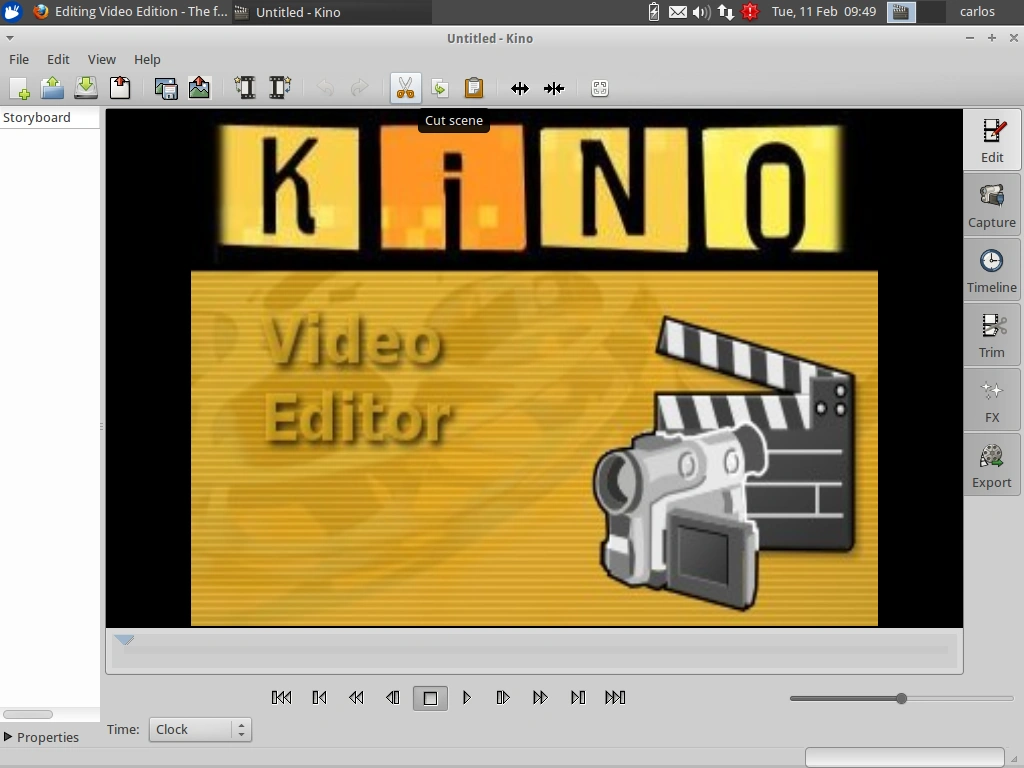Image resolution: width=1024 pixels, height=768 pixels.
Task: Open the panel menu arrow above File
Action: [10, 38]
